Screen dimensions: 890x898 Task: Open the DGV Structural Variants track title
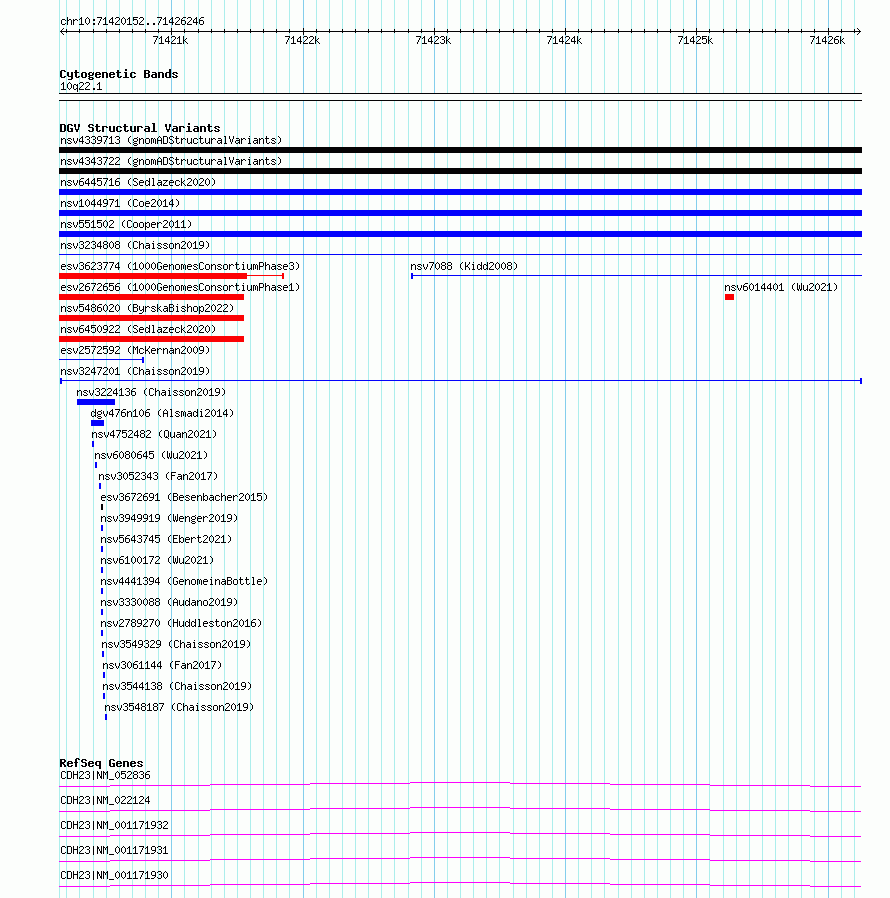140,128
